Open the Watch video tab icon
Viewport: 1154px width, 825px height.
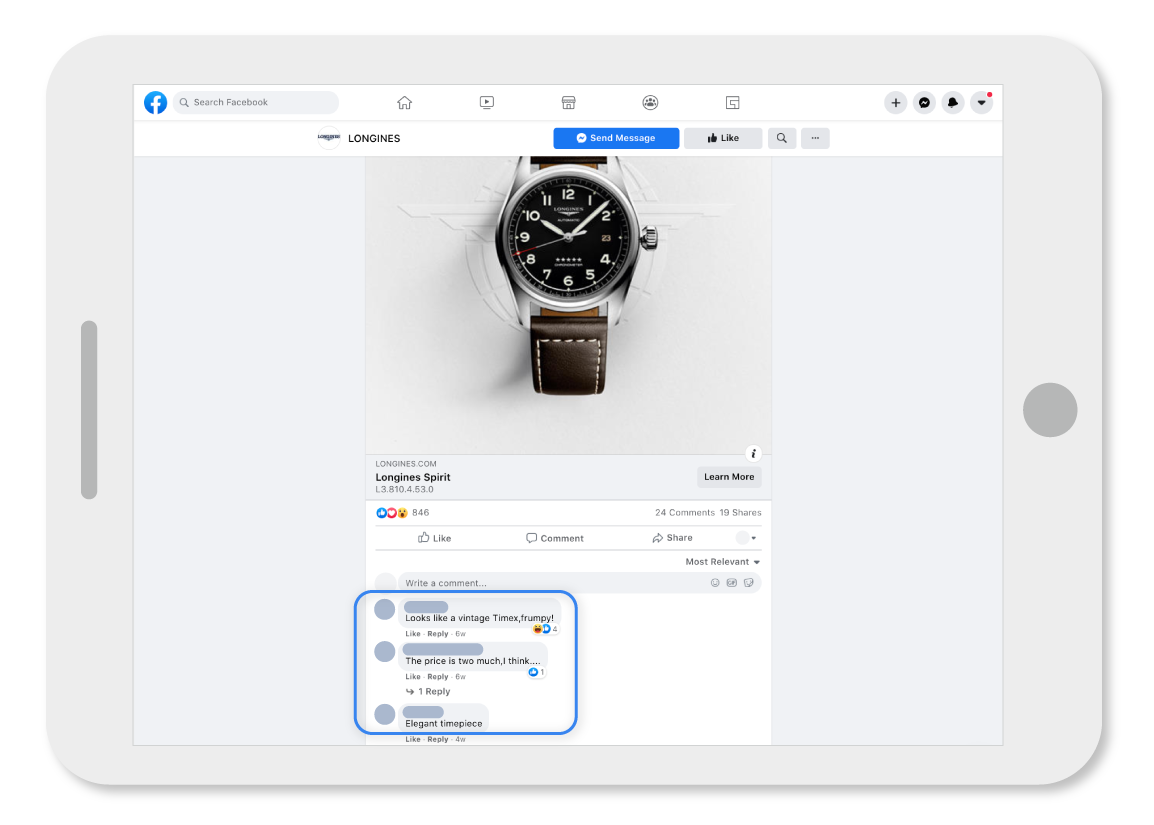(x=486, y=102)
